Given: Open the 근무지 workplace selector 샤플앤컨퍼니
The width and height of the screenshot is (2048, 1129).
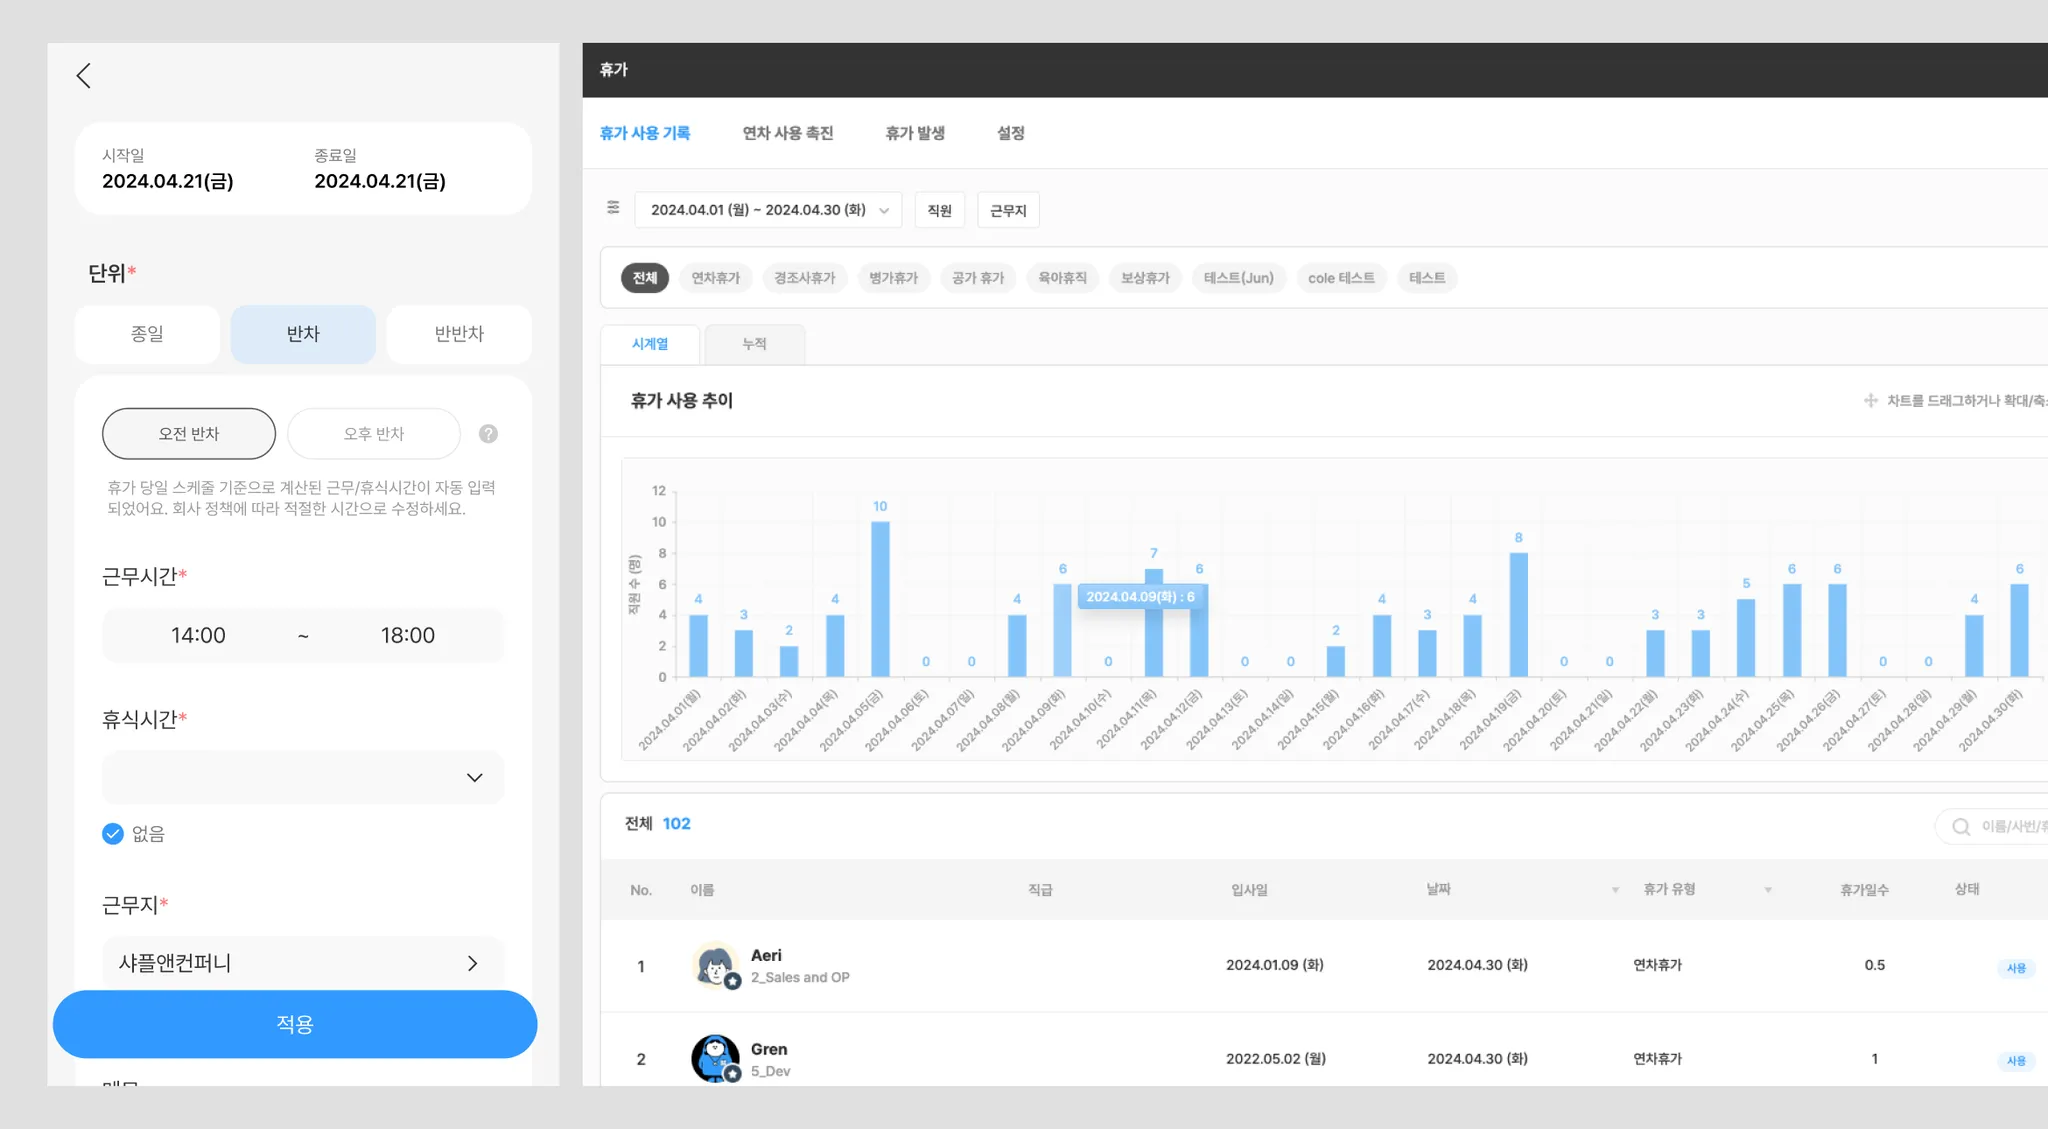Looking at the screenshot, I should pos(303,963).
